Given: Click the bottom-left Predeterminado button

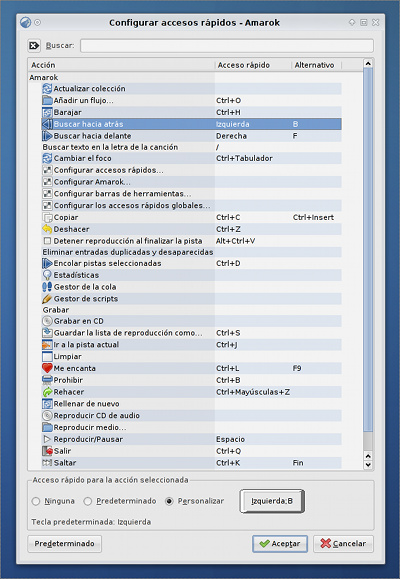Looking at the screenshot, I should 65,544.
